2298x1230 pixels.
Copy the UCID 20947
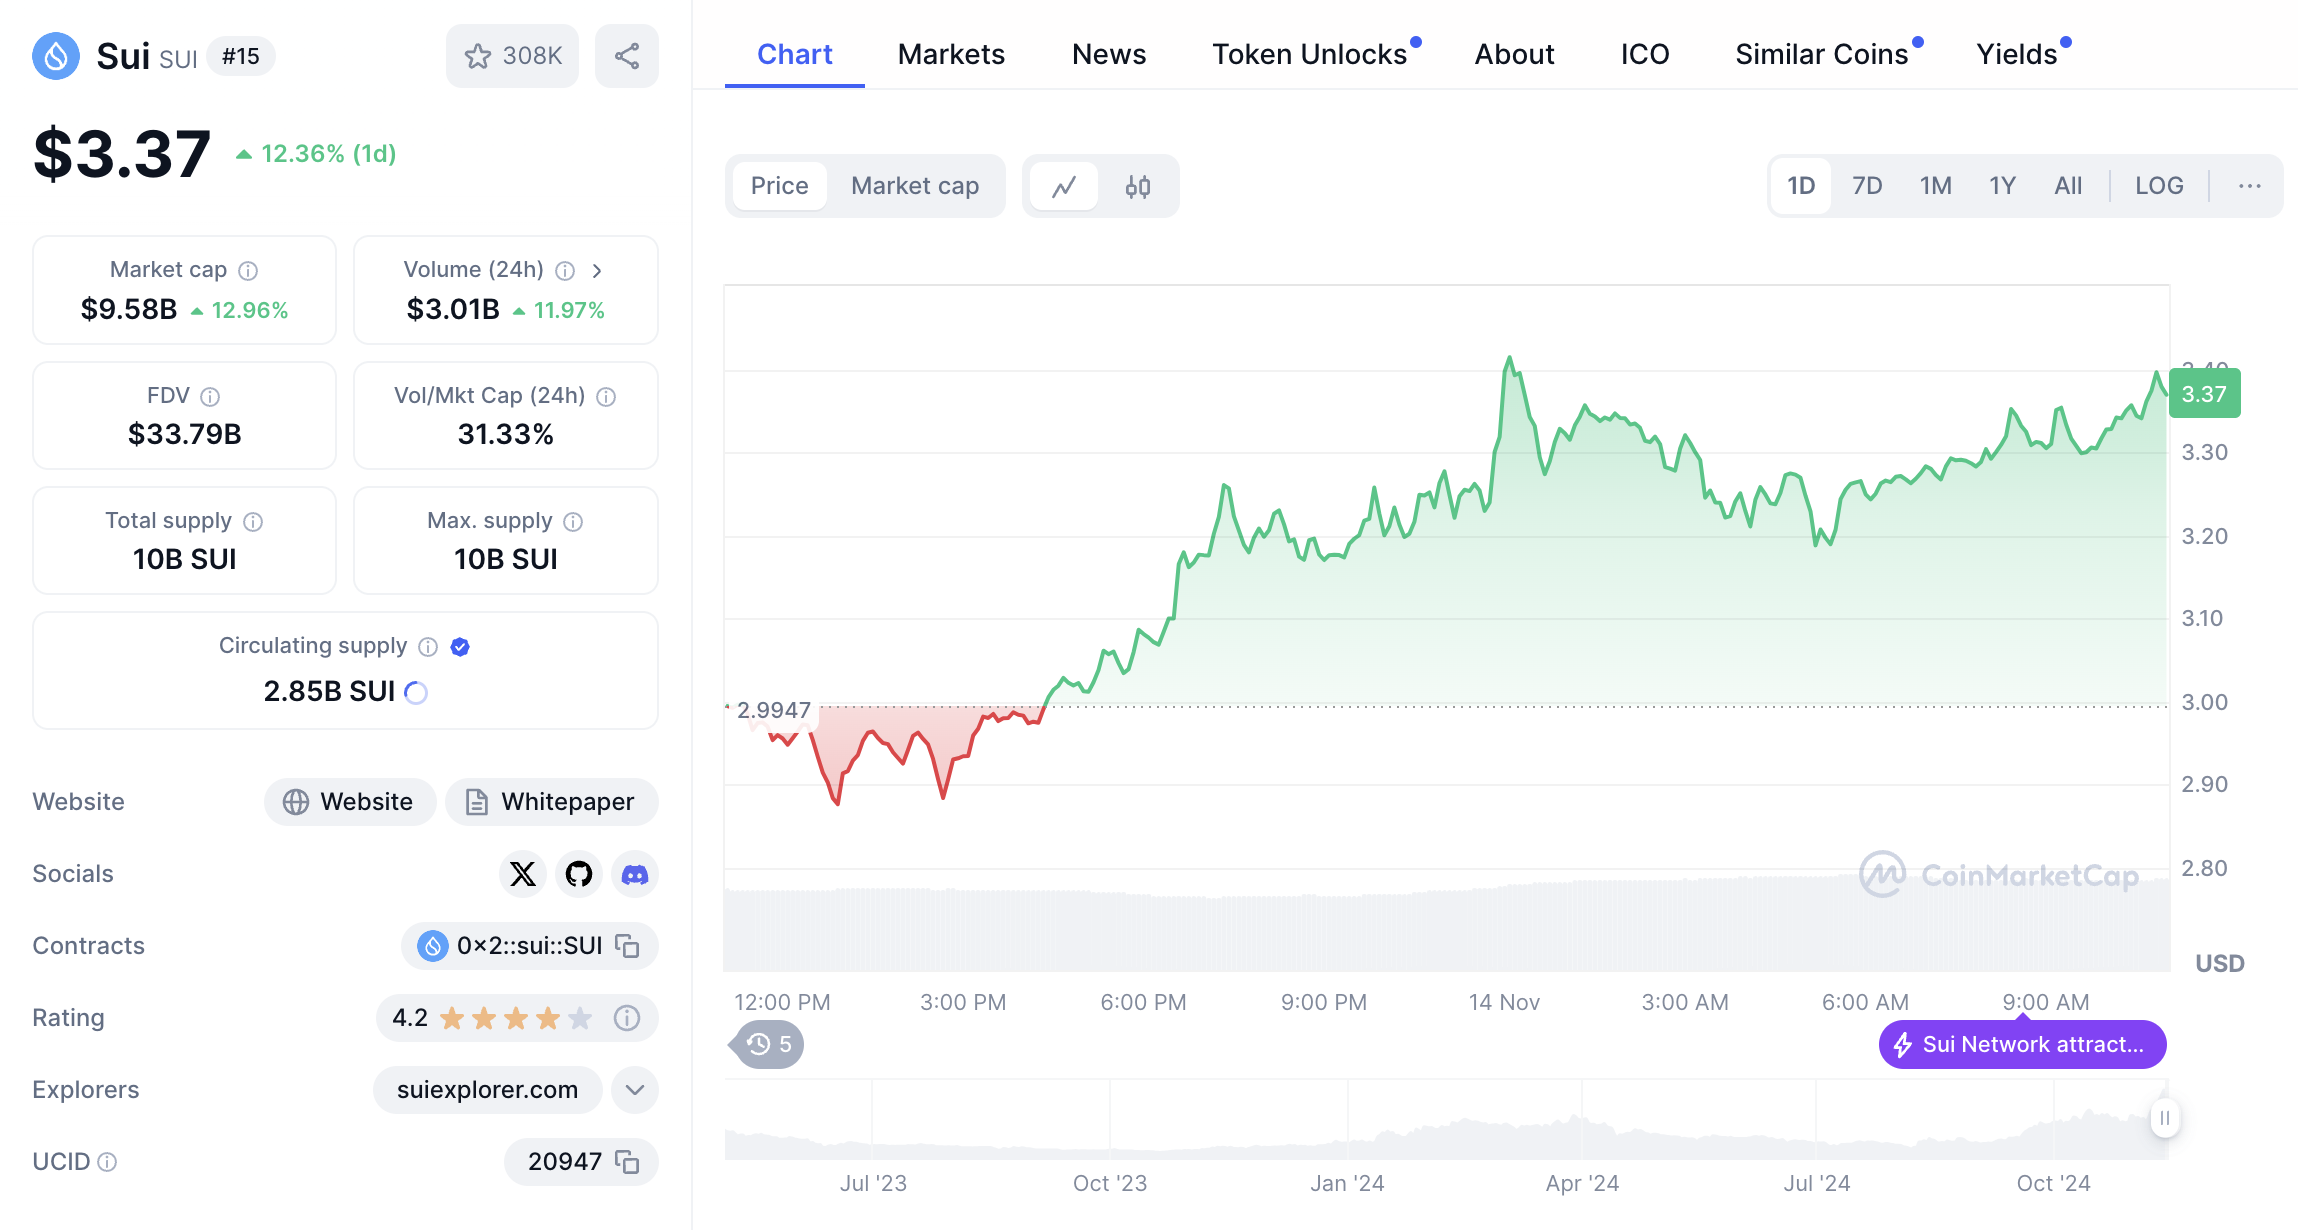pos(627,1162)
